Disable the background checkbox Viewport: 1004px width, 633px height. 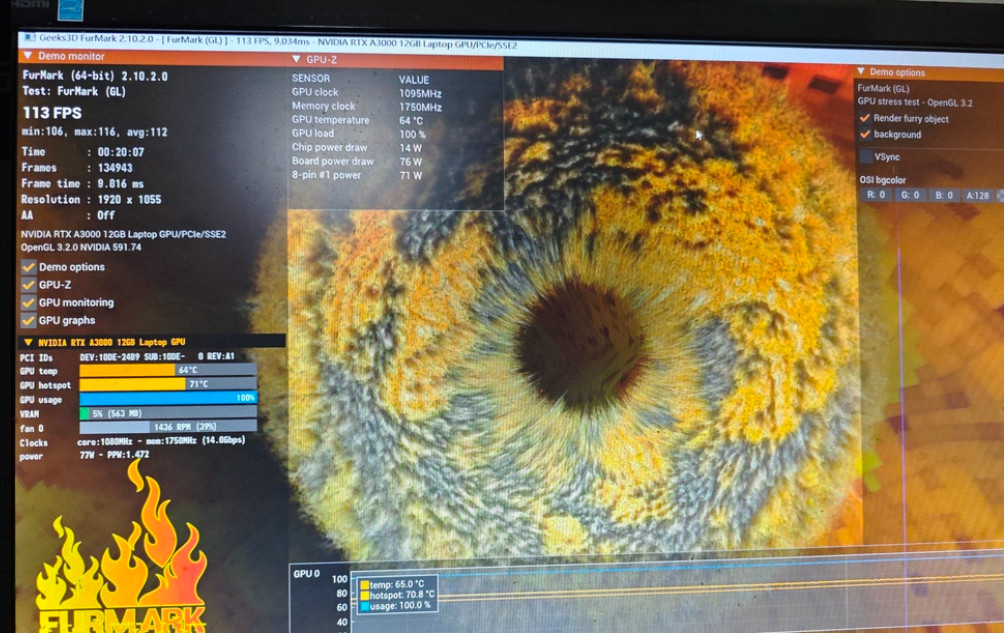(x=865, y=134)
